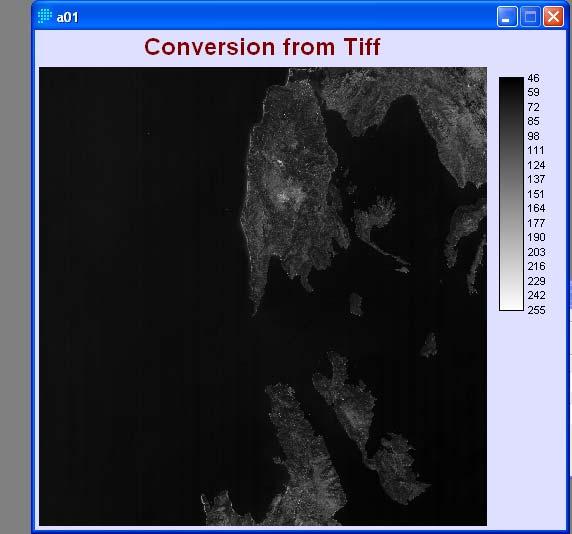
Task: Click legend value 98
Action: point(533,136)
